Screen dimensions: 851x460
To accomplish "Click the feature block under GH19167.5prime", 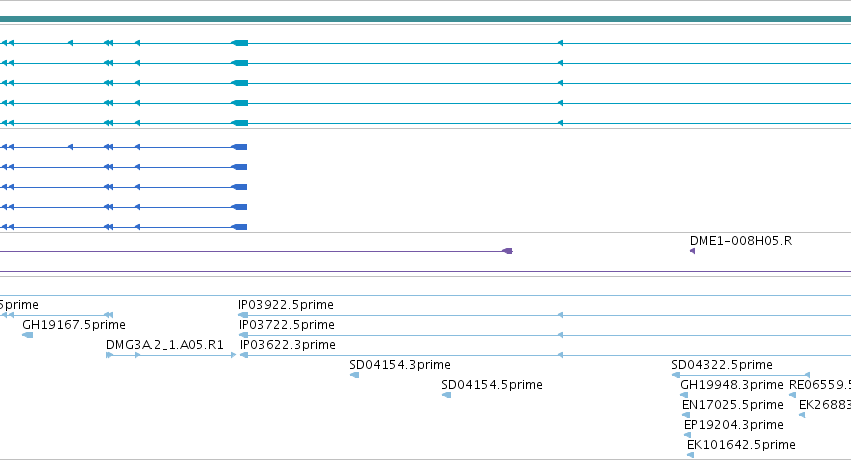I will [x=28, y=335].
